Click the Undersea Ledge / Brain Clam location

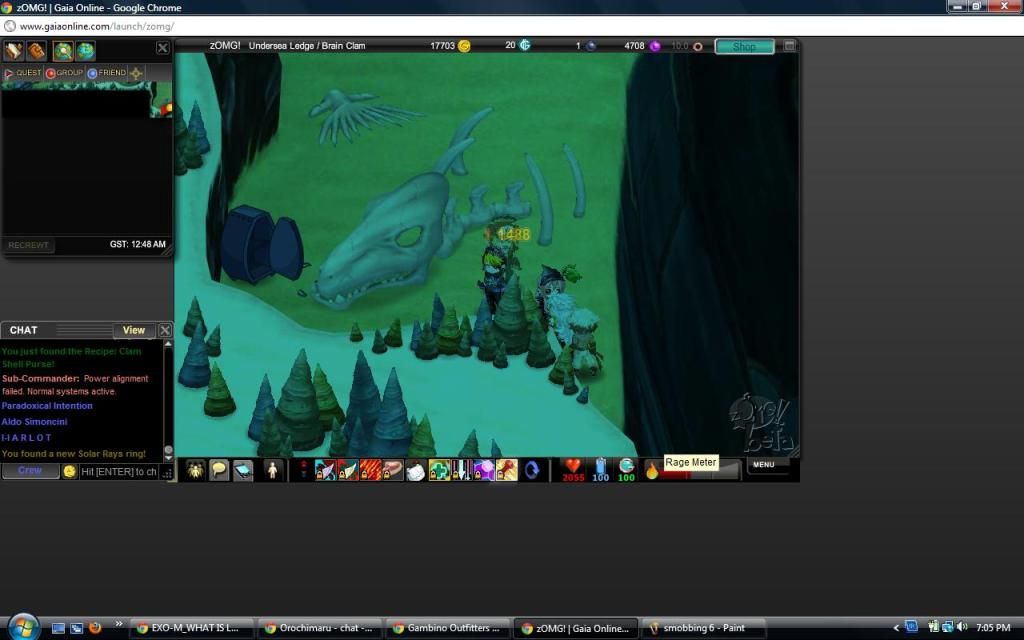pos(307,46)
